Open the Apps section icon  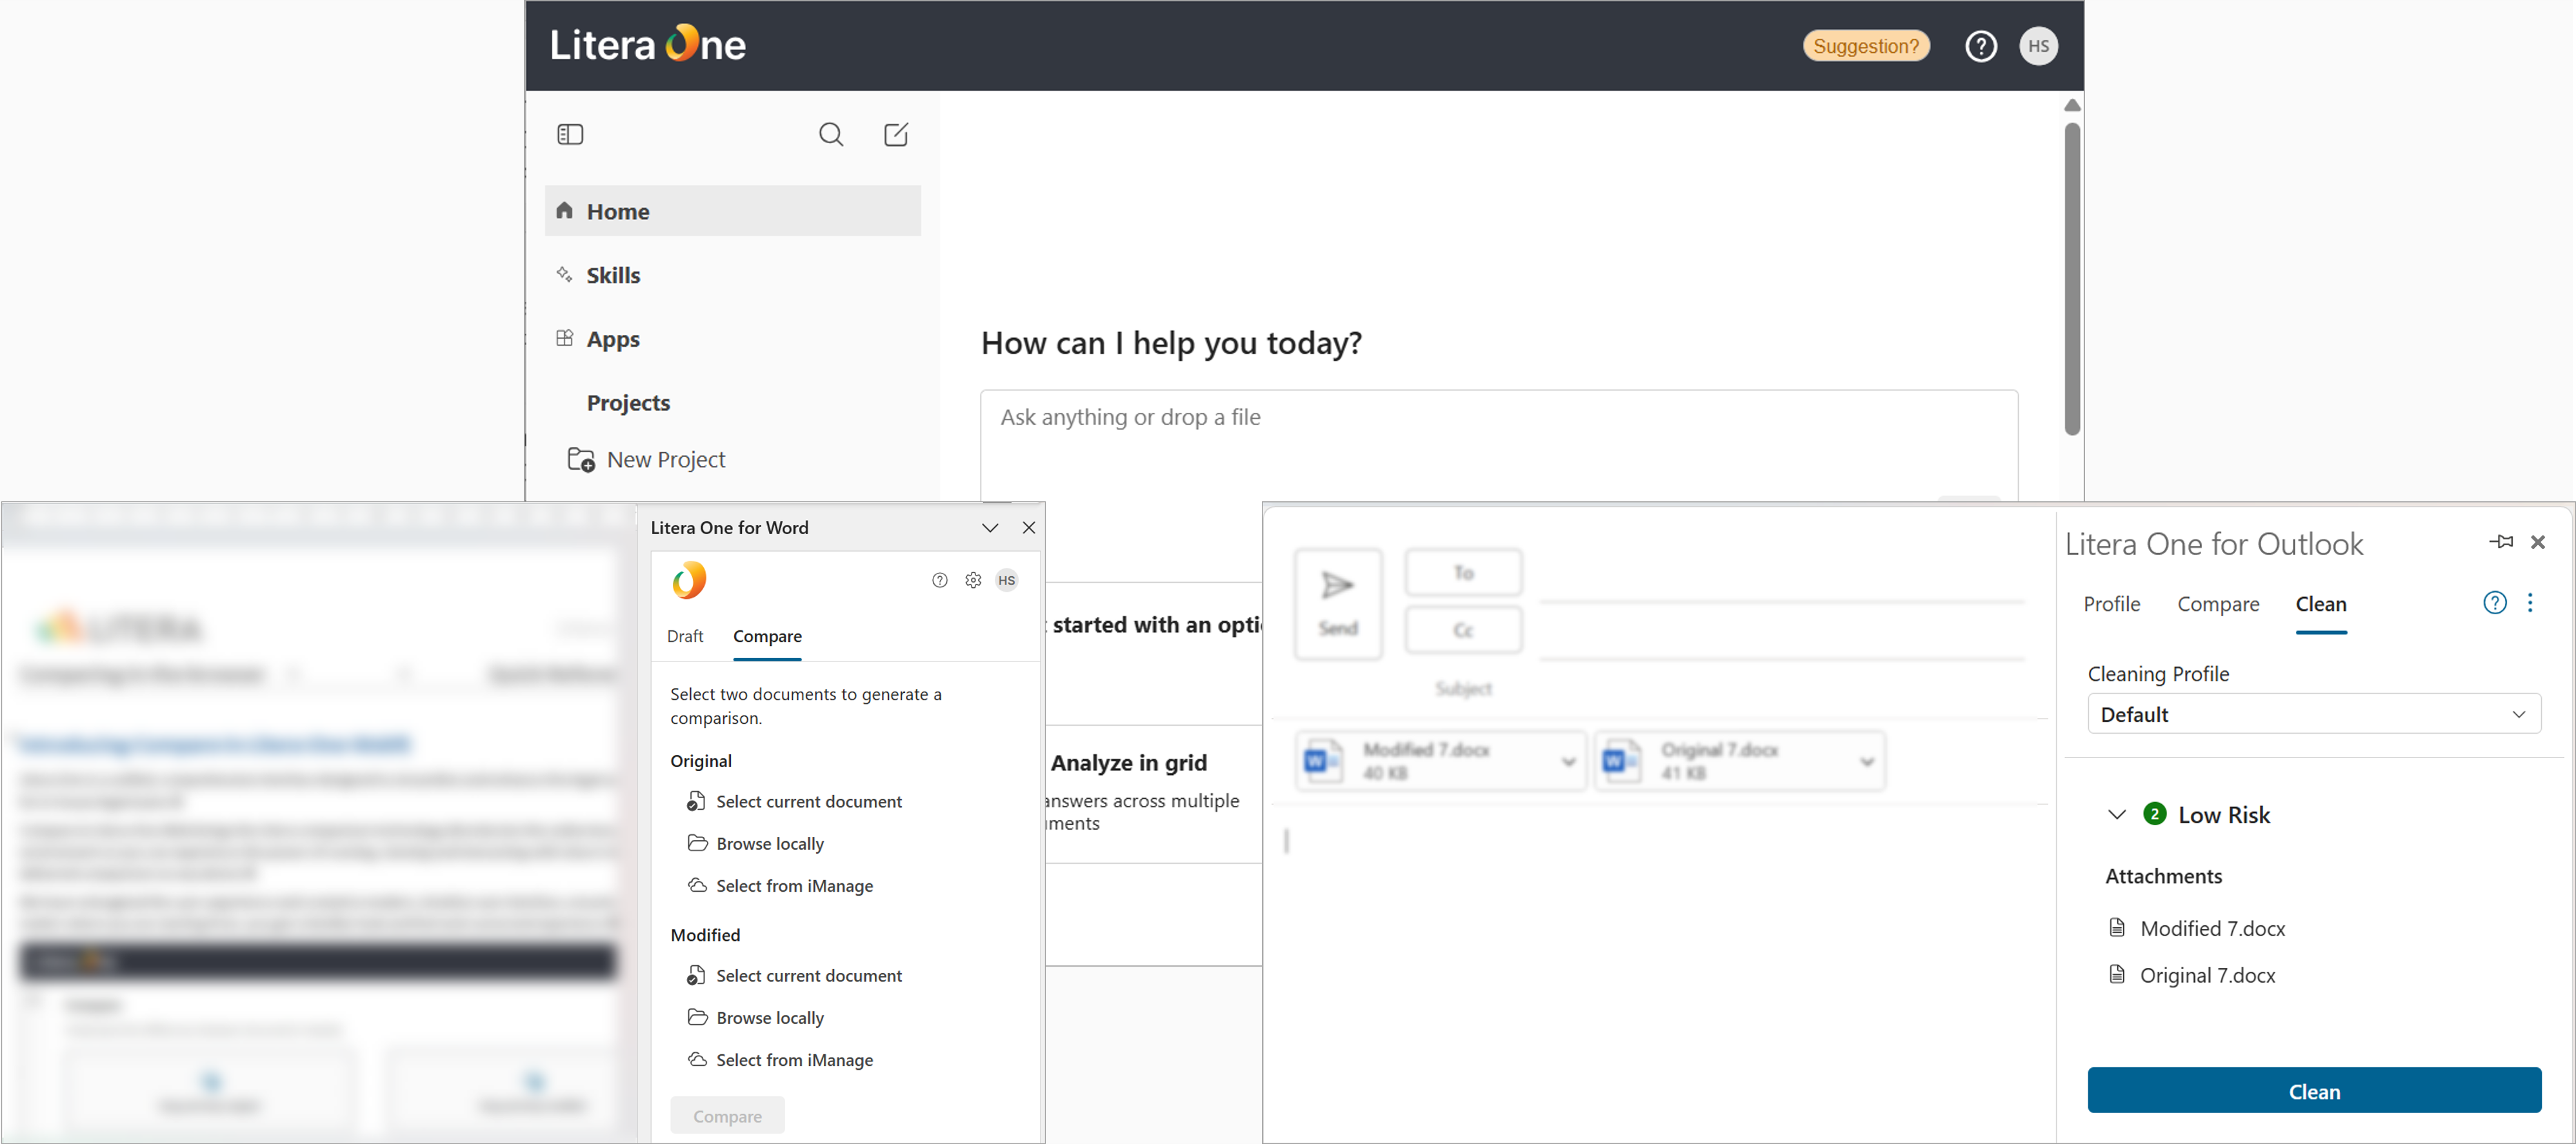coord(565,339)
